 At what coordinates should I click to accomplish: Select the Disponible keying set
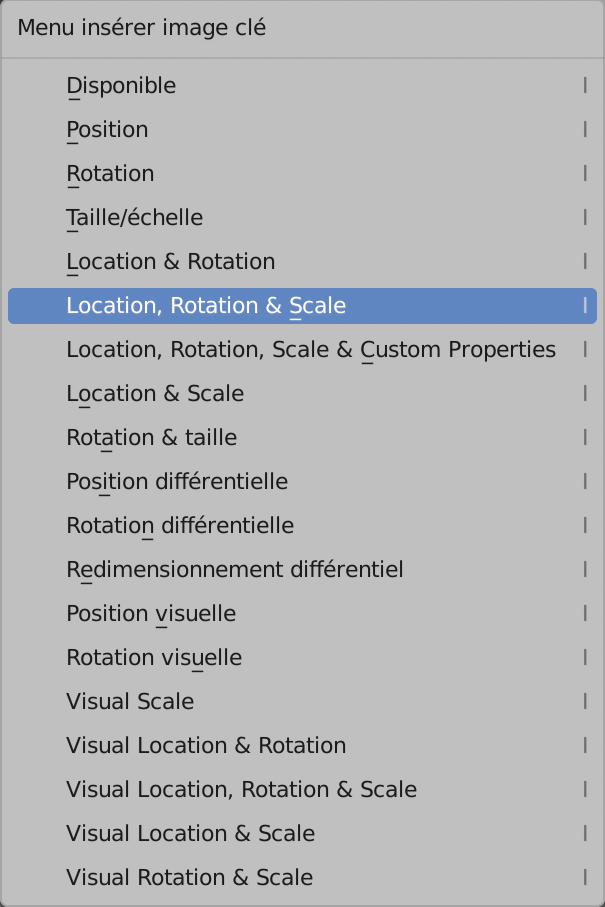click(121, 86)
